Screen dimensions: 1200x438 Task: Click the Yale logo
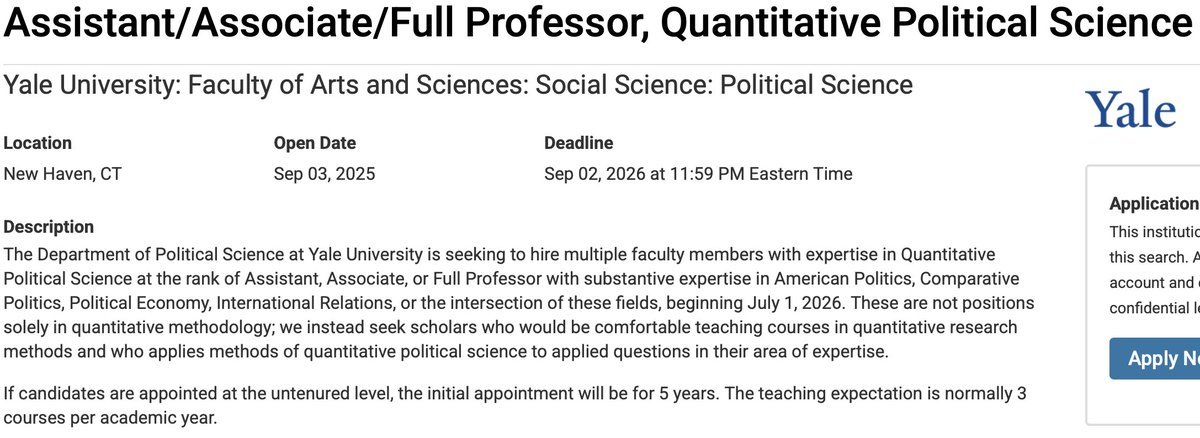pyautogui.click(x=1130, y=109)
